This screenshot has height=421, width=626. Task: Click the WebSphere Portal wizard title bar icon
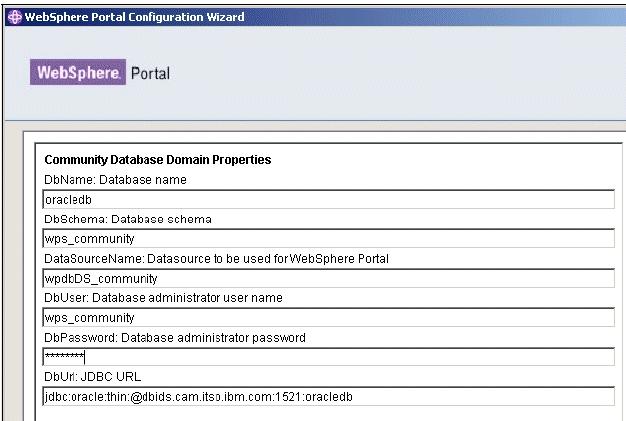(x=15, y=17)
